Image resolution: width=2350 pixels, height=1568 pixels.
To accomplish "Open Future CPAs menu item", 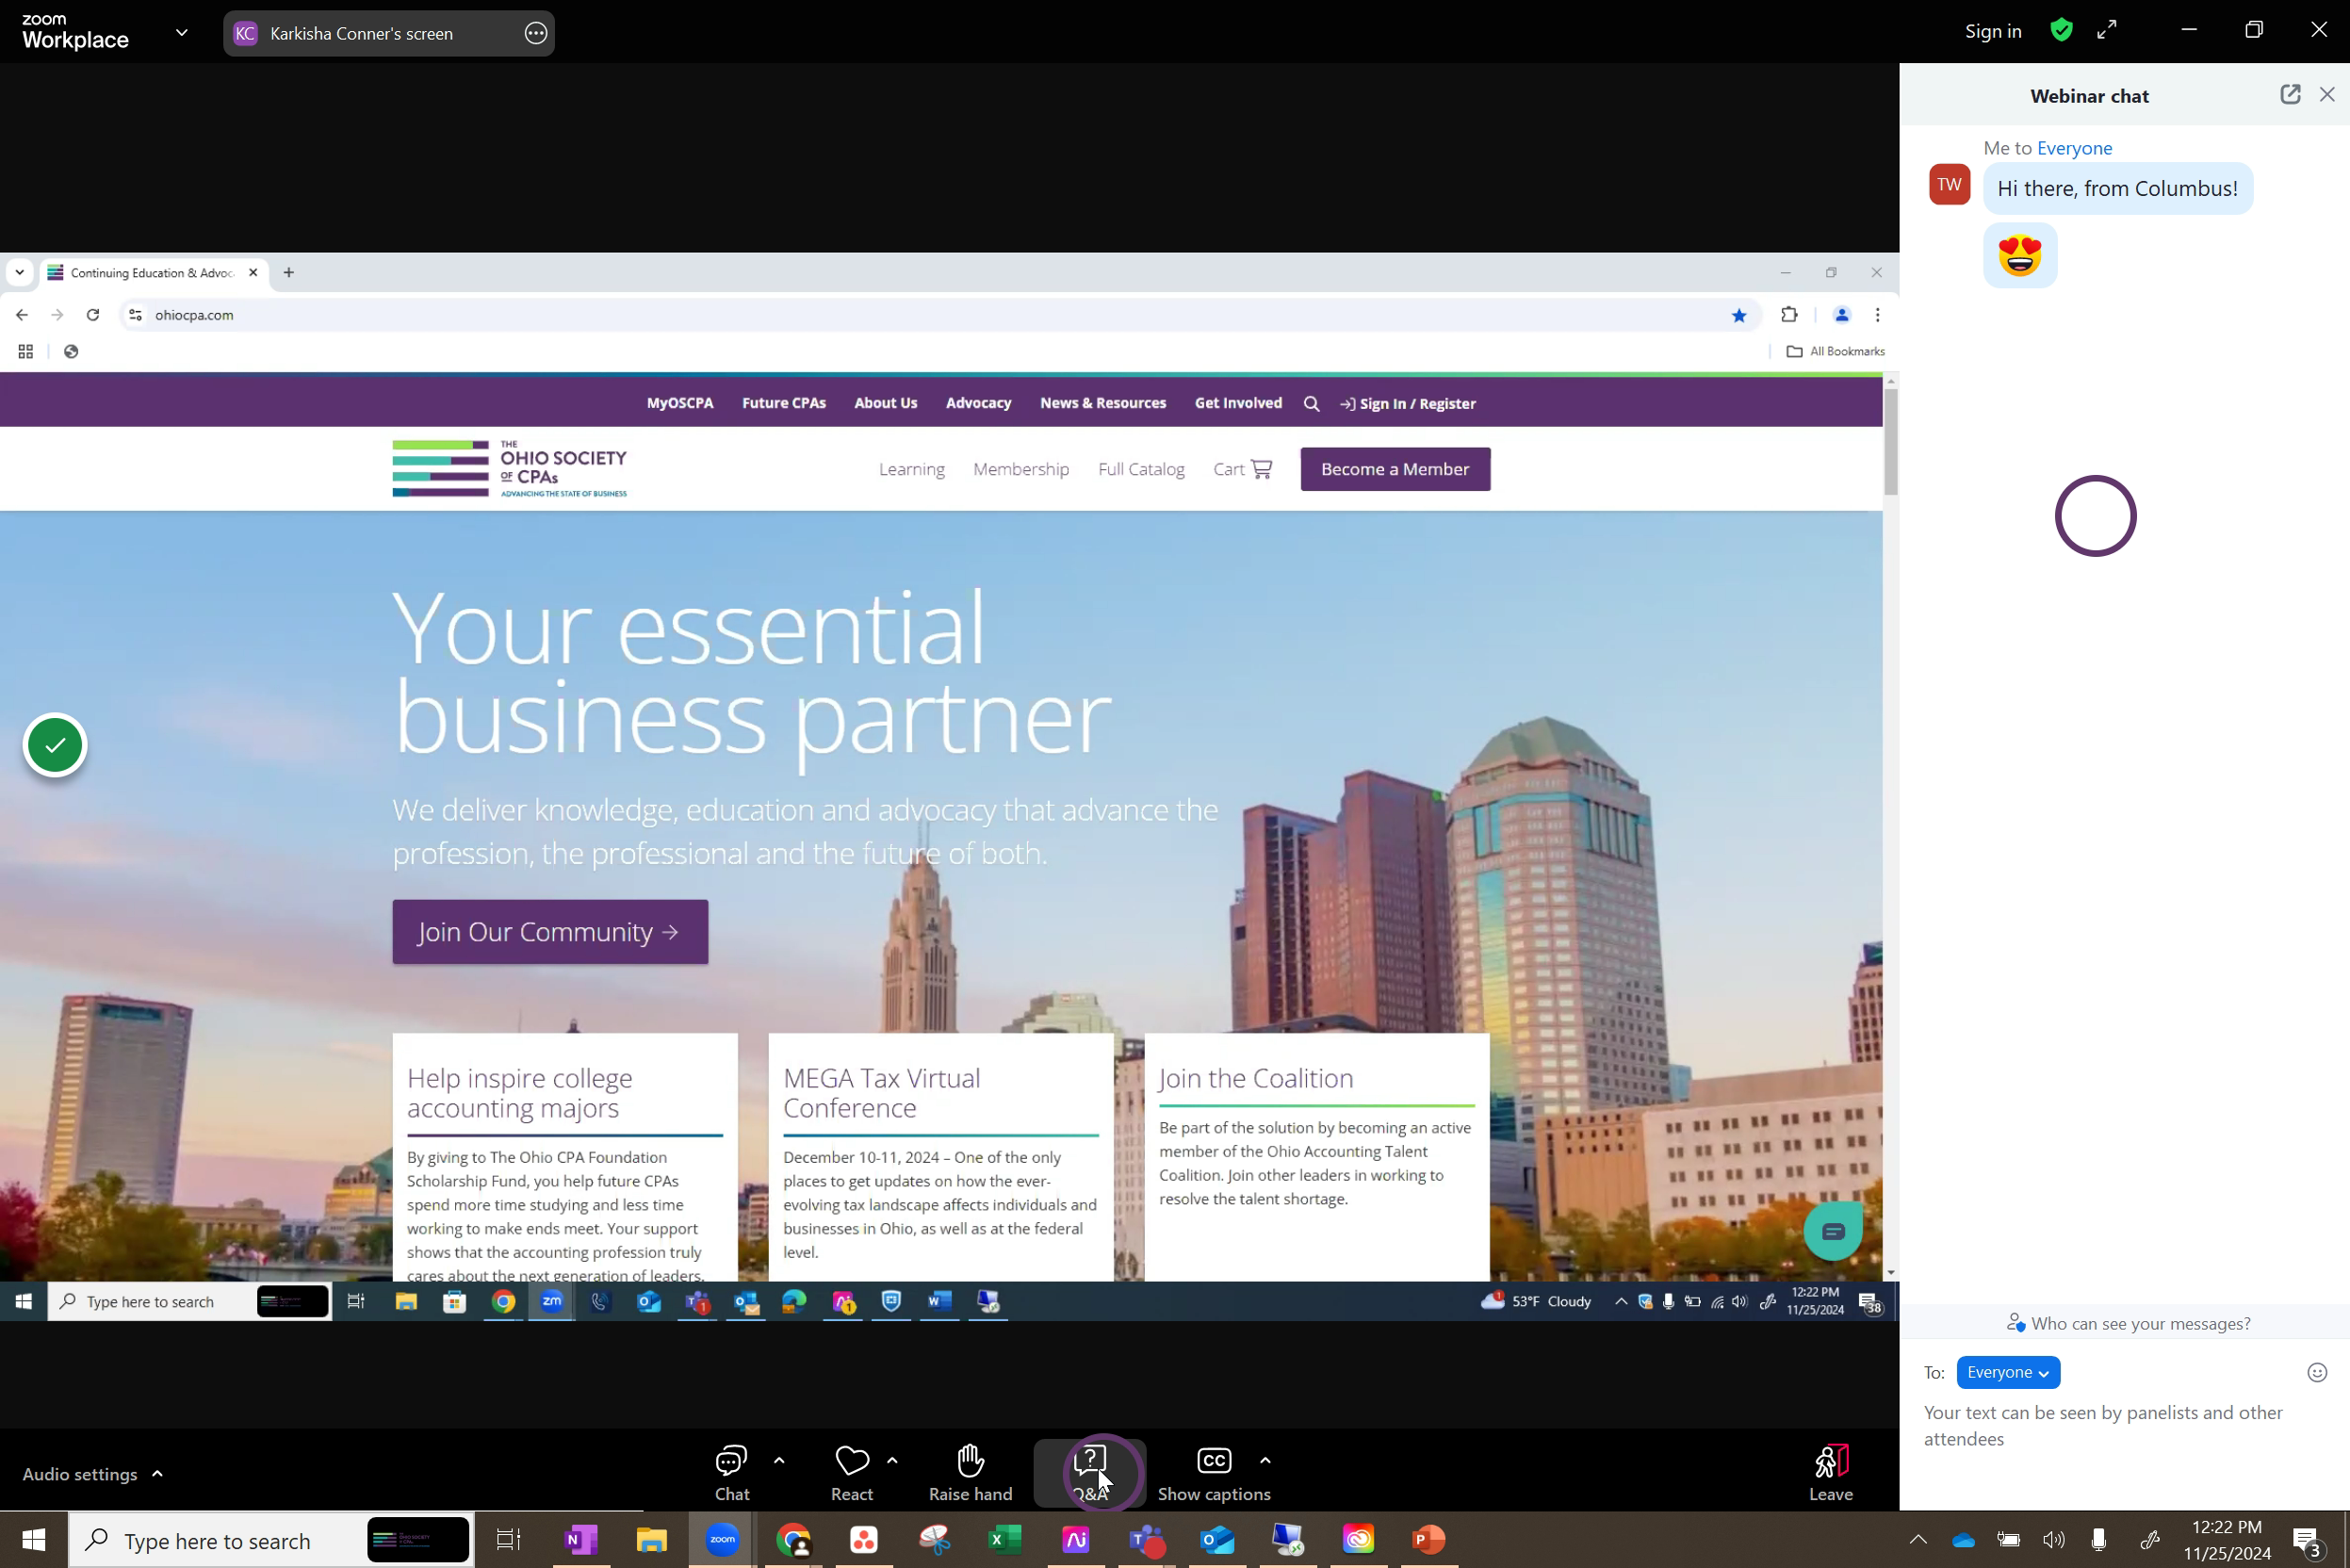I will click(x=784, y=403).
